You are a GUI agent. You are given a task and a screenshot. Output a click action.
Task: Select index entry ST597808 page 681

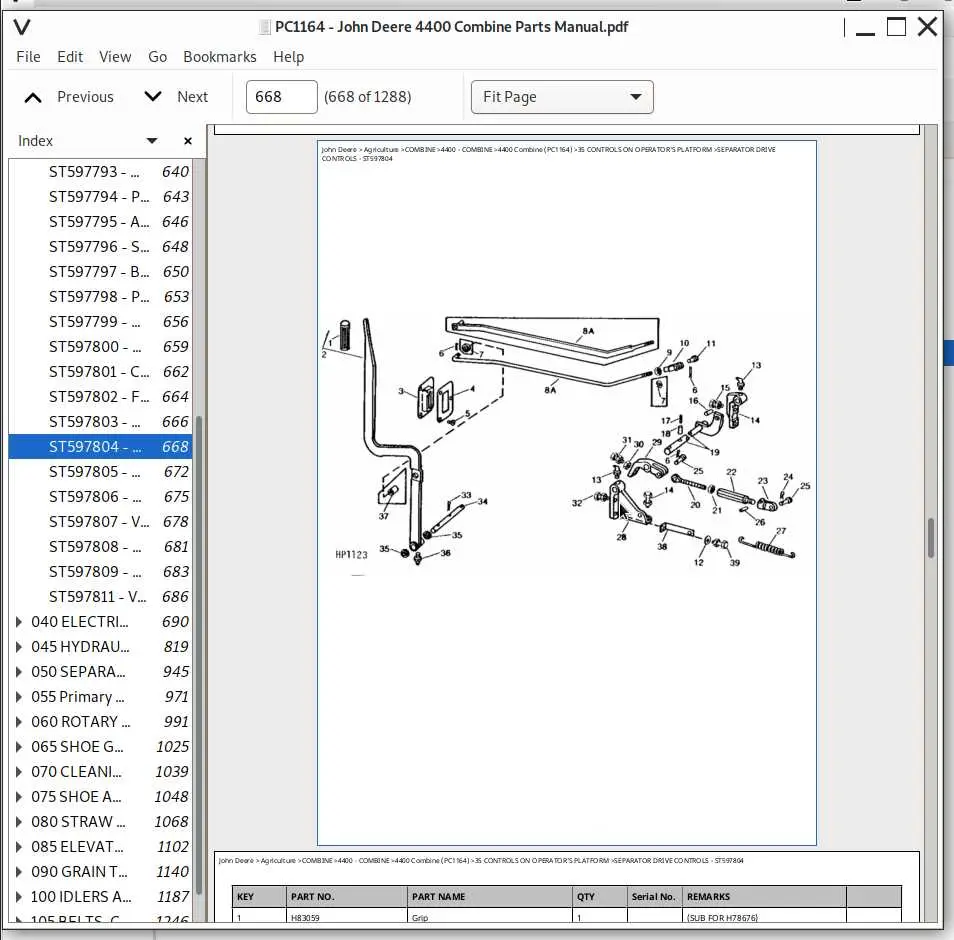point(100,546)
